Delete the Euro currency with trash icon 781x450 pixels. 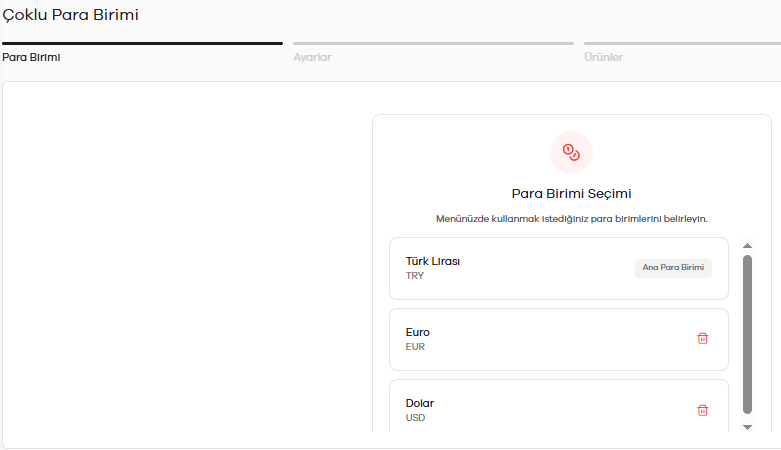pos(702,338)
